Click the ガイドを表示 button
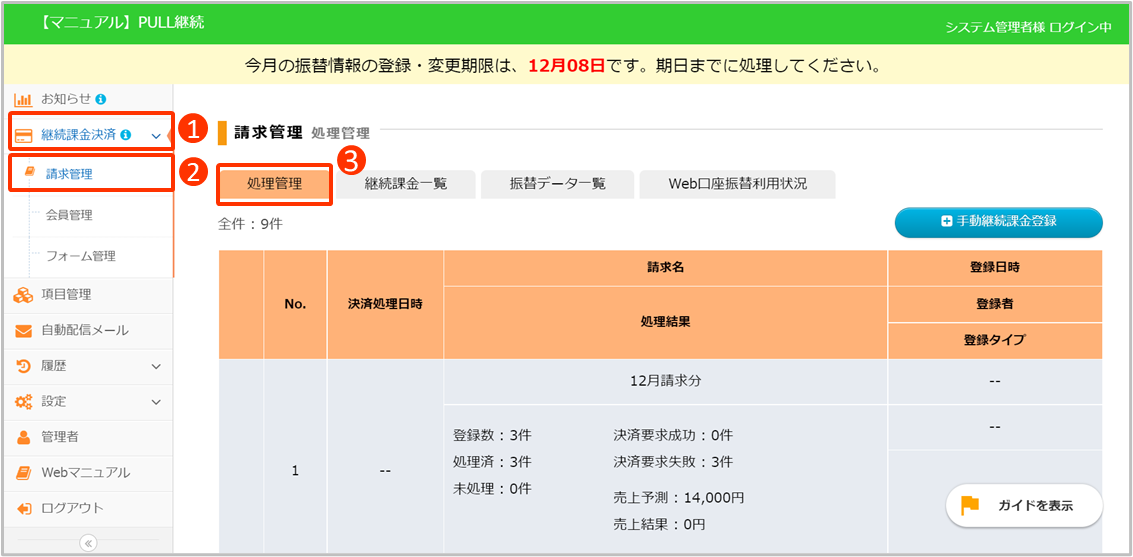Screen dimensions: 1133x557 coord(1024,506)
